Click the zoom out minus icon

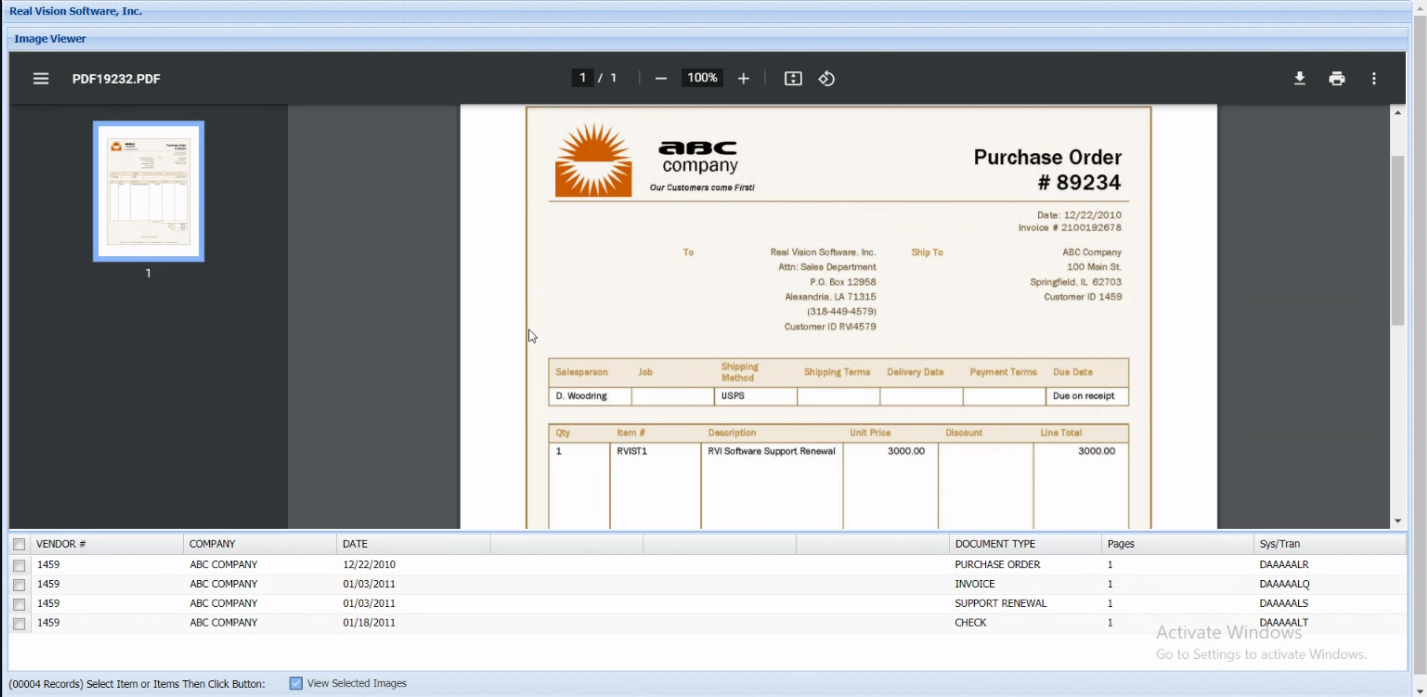click(x=661, y=79)
